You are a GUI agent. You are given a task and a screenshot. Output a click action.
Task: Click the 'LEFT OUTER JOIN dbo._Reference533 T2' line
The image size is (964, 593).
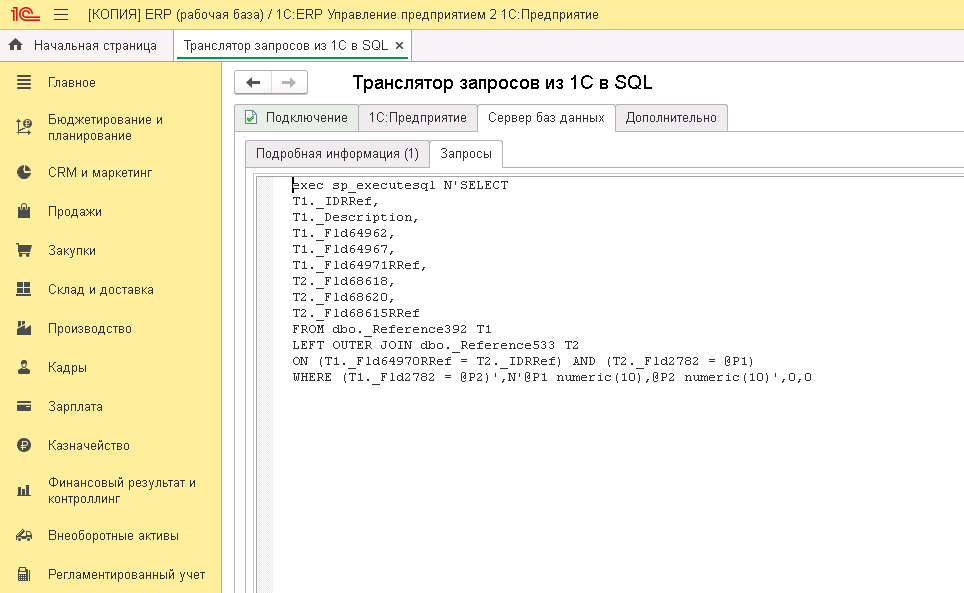click(435, 345)
